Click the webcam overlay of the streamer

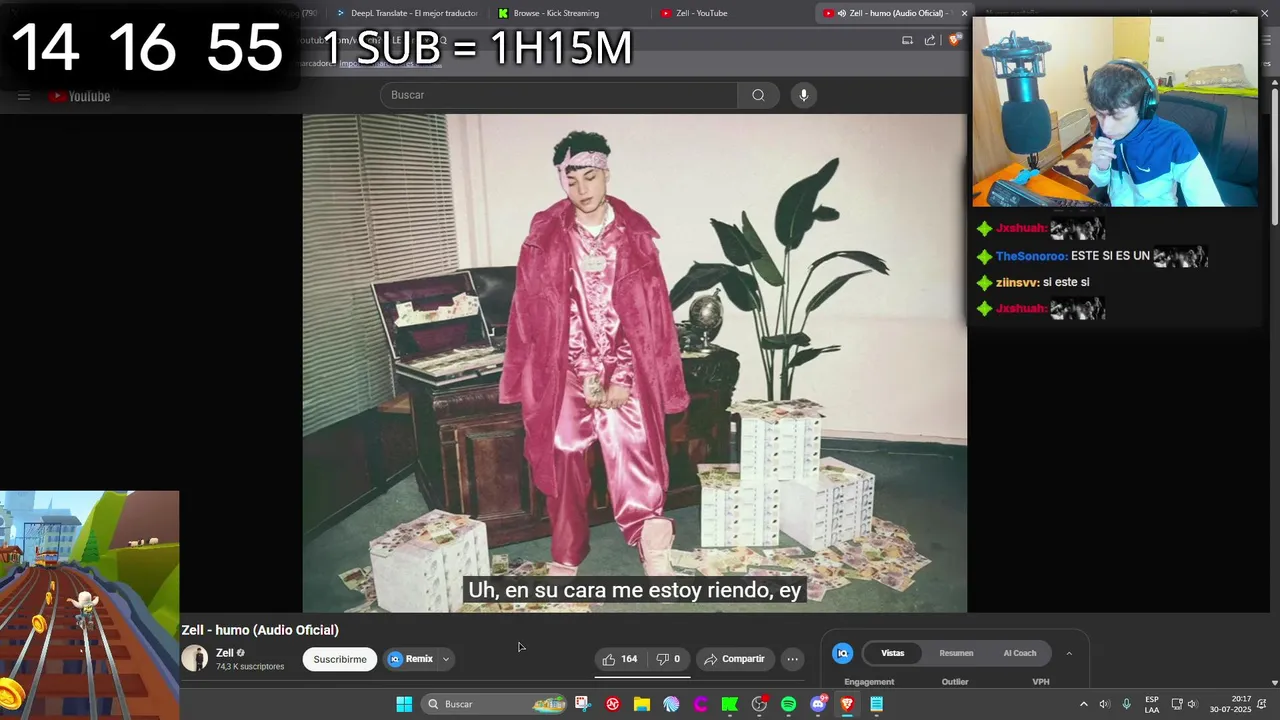click(1115, 111)
